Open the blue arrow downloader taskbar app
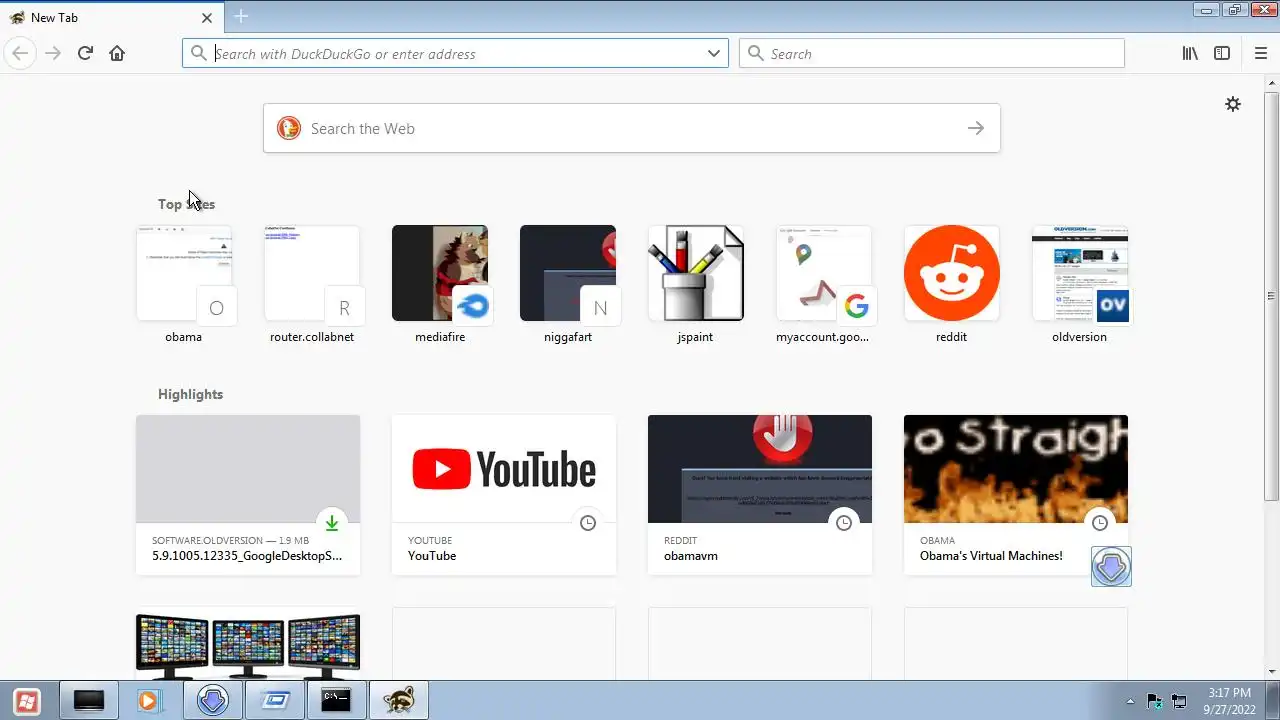Viewport: 1280px width, 720px height. (212, 701)
